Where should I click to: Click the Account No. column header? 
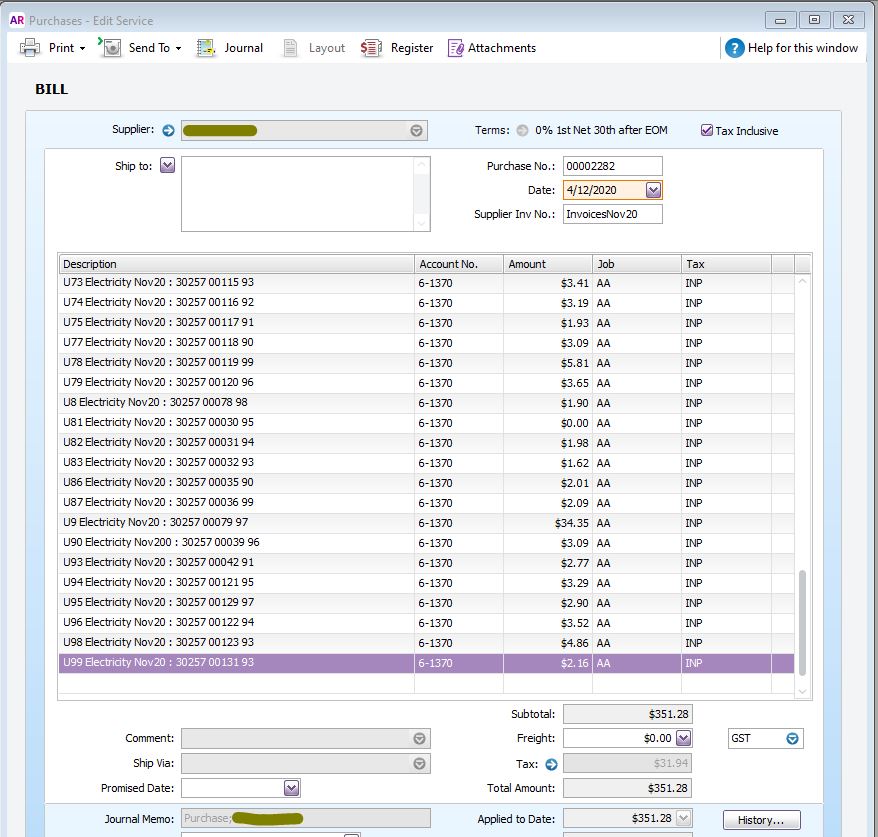coord(459,264)
